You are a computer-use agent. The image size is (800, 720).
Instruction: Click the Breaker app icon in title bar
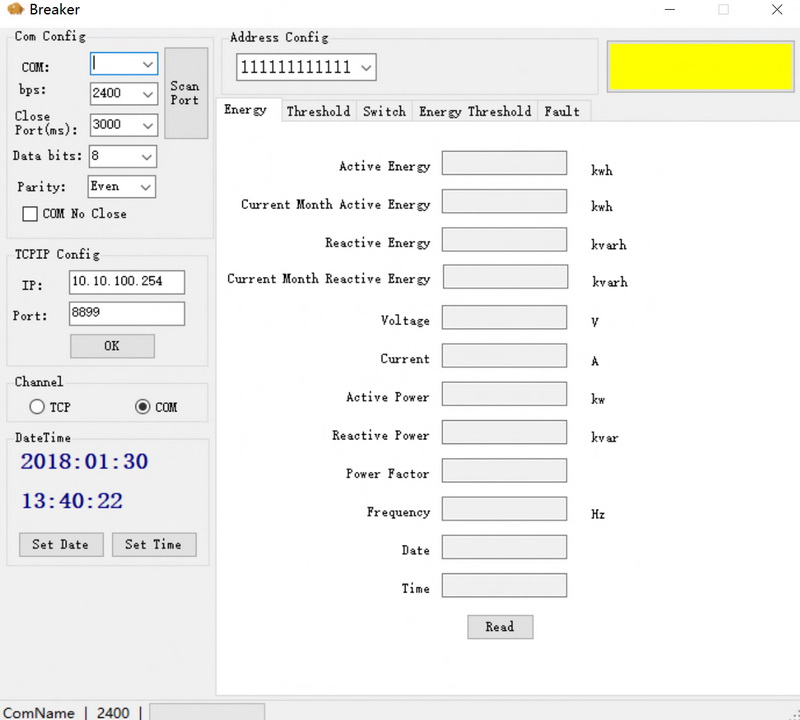(x=14, y=10)
